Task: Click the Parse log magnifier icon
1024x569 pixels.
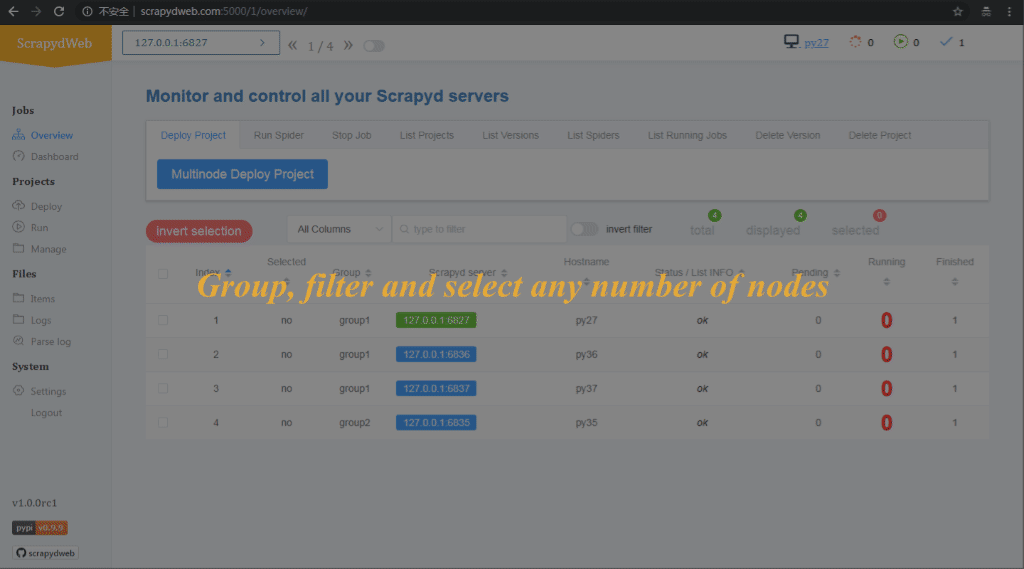Action: 18,341
